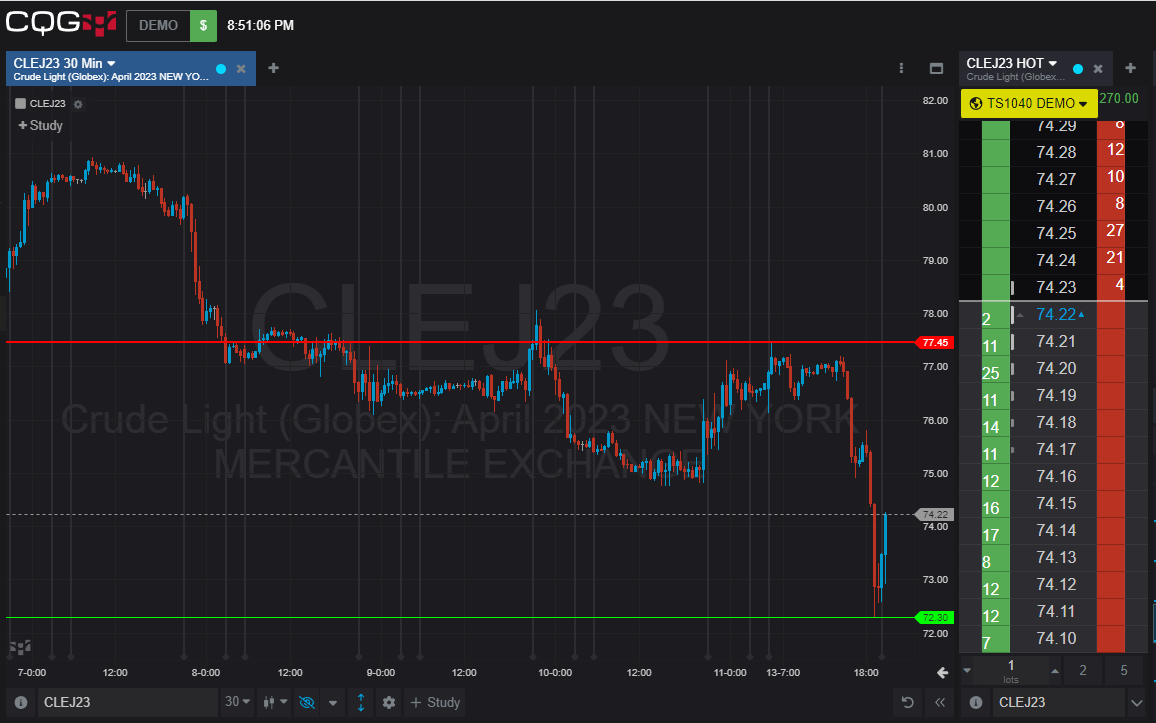Open the chart type candlestick dropdown
This screenshot has width=1156, height=723.
coord(273,702)
